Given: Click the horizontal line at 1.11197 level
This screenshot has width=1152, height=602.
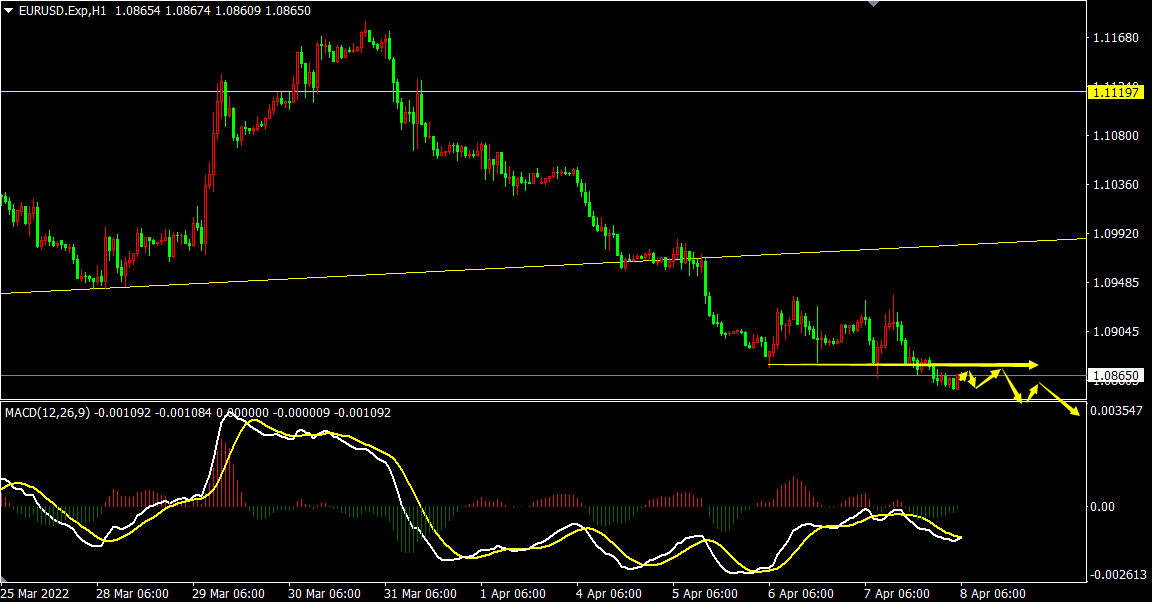Looking at the screenshot, I should point(600,91).
